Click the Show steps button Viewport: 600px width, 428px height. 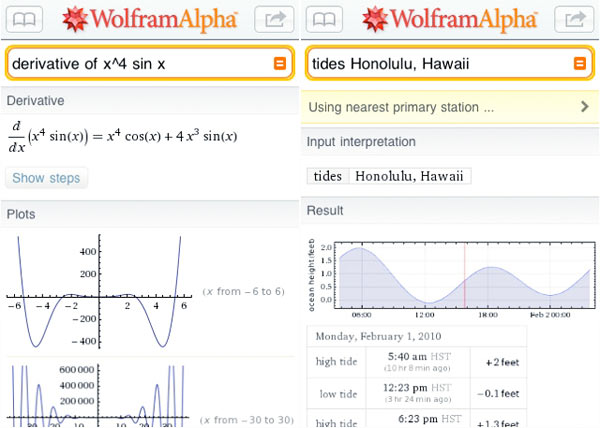tap(46, 178)
